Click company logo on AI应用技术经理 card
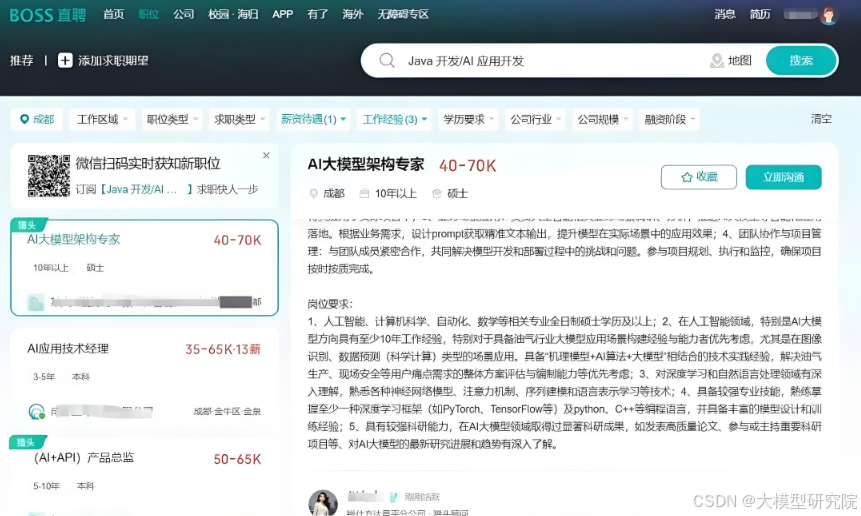Image resolution: width=861 pixels, height=516 pixels. click(36, 411)
